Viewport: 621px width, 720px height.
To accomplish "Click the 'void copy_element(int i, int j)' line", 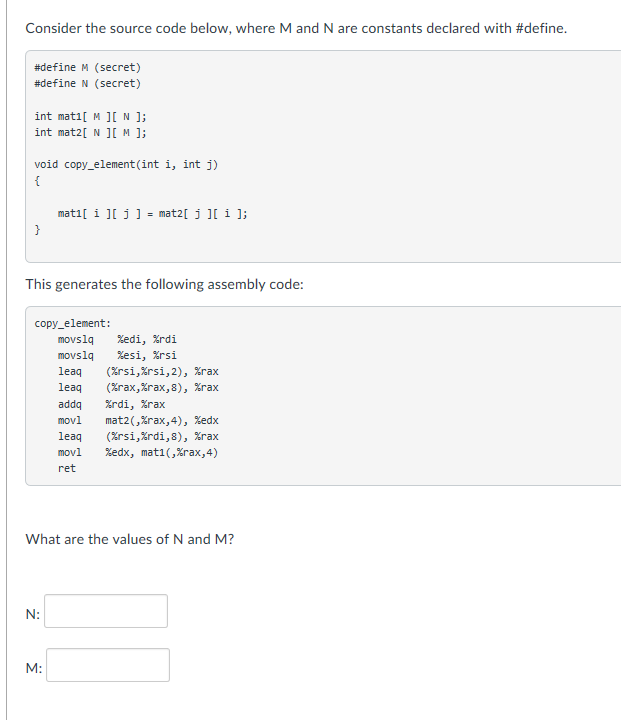I will [126, 165].
